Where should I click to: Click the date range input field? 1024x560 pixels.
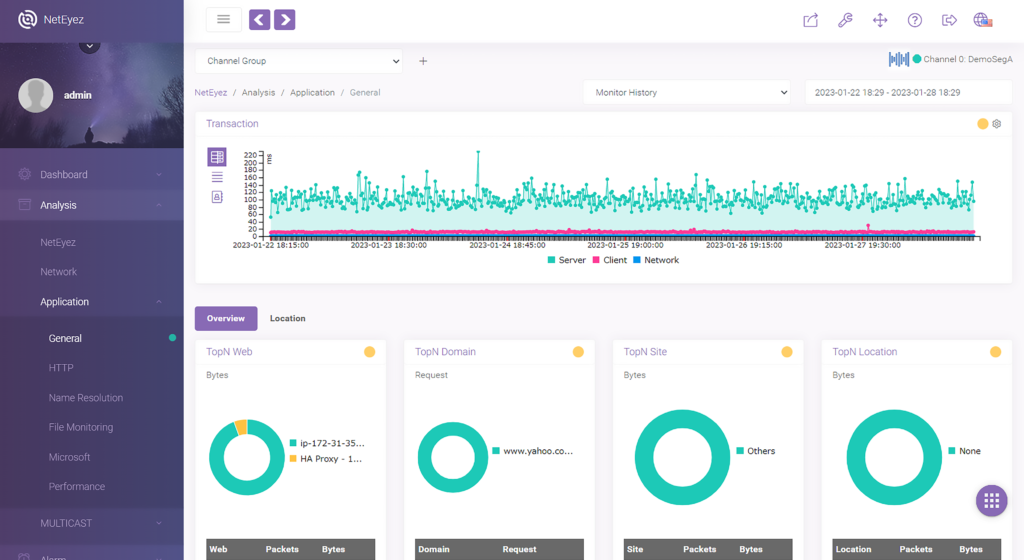[908, 92]
